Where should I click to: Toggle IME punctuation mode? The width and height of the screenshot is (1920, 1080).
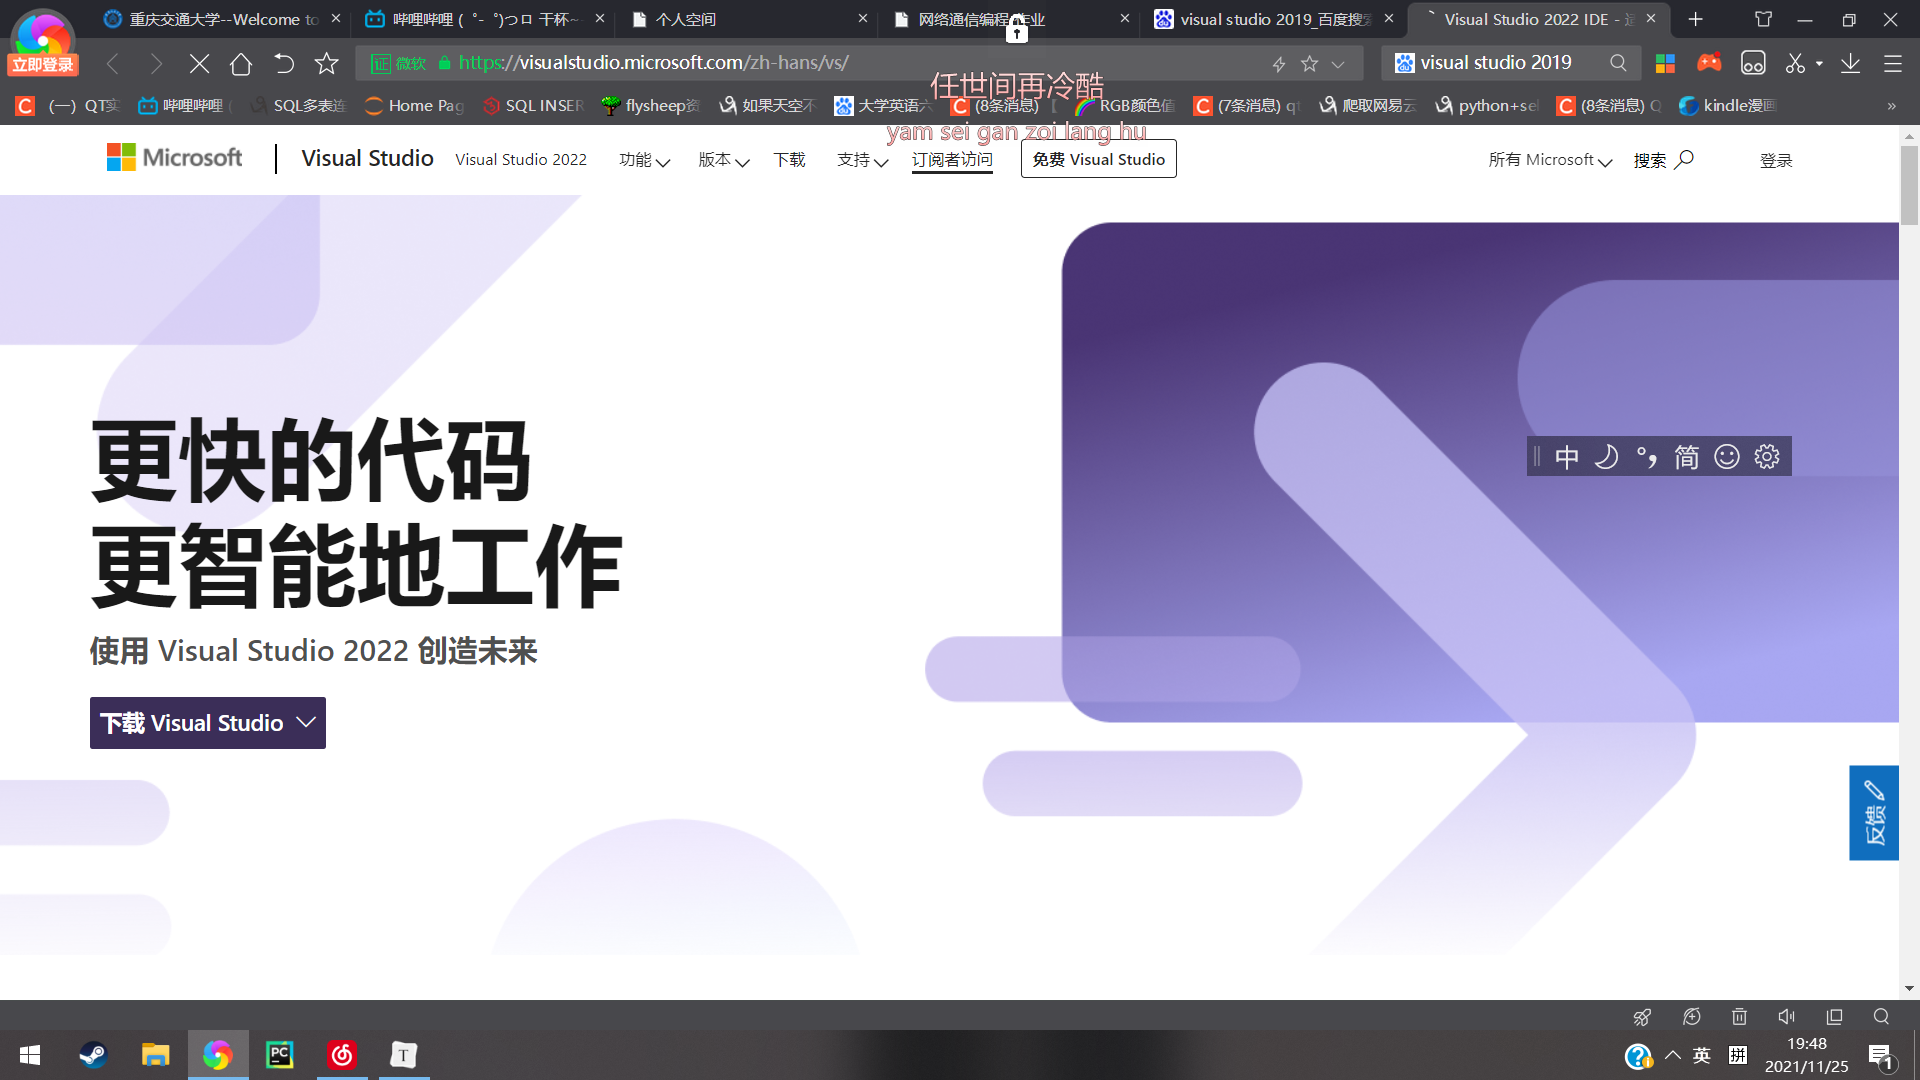[x=1646, y=457]
